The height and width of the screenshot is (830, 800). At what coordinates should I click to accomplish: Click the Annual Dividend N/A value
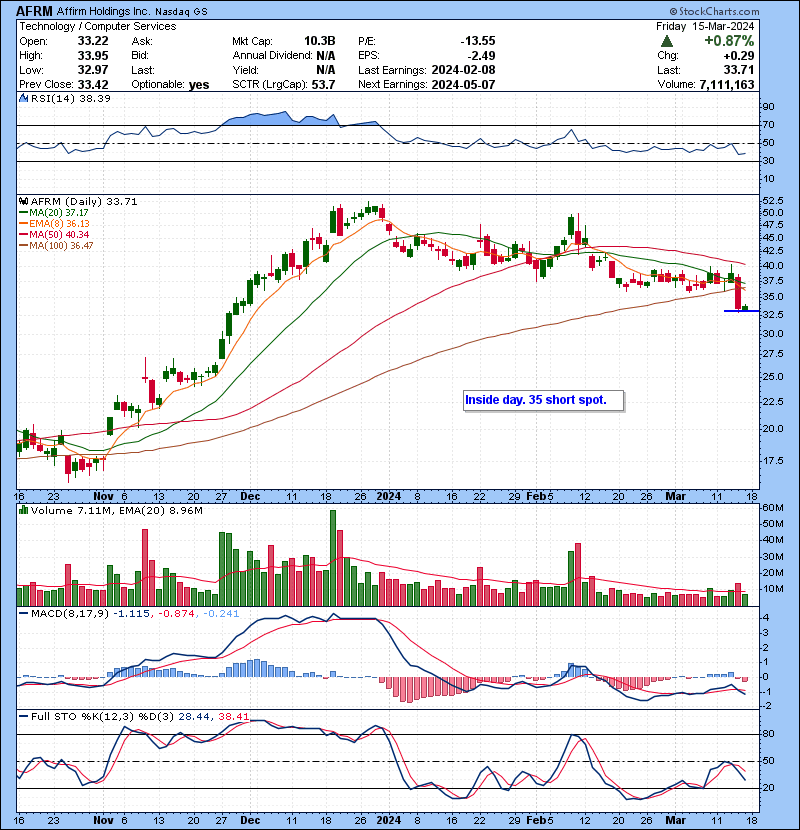coord(326,56)
